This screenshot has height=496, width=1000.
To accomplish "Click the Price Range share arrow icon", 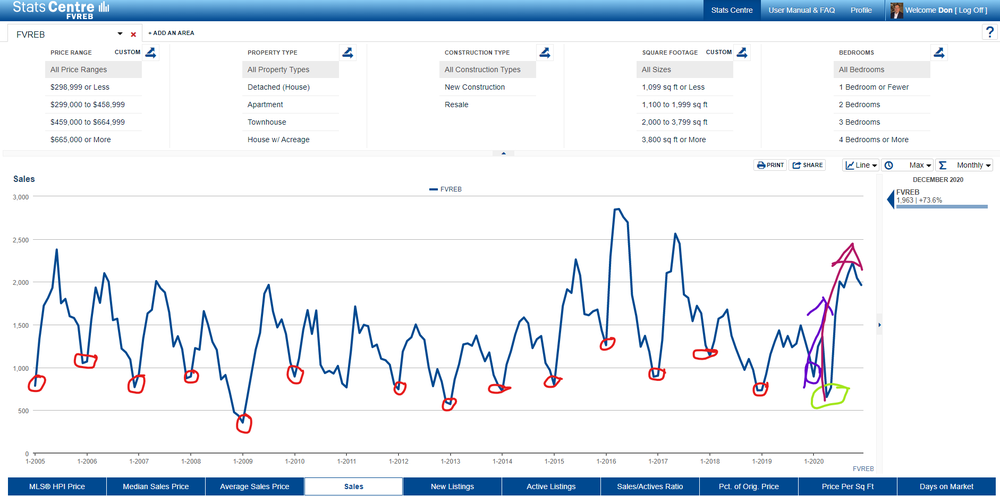I will 151,53.
